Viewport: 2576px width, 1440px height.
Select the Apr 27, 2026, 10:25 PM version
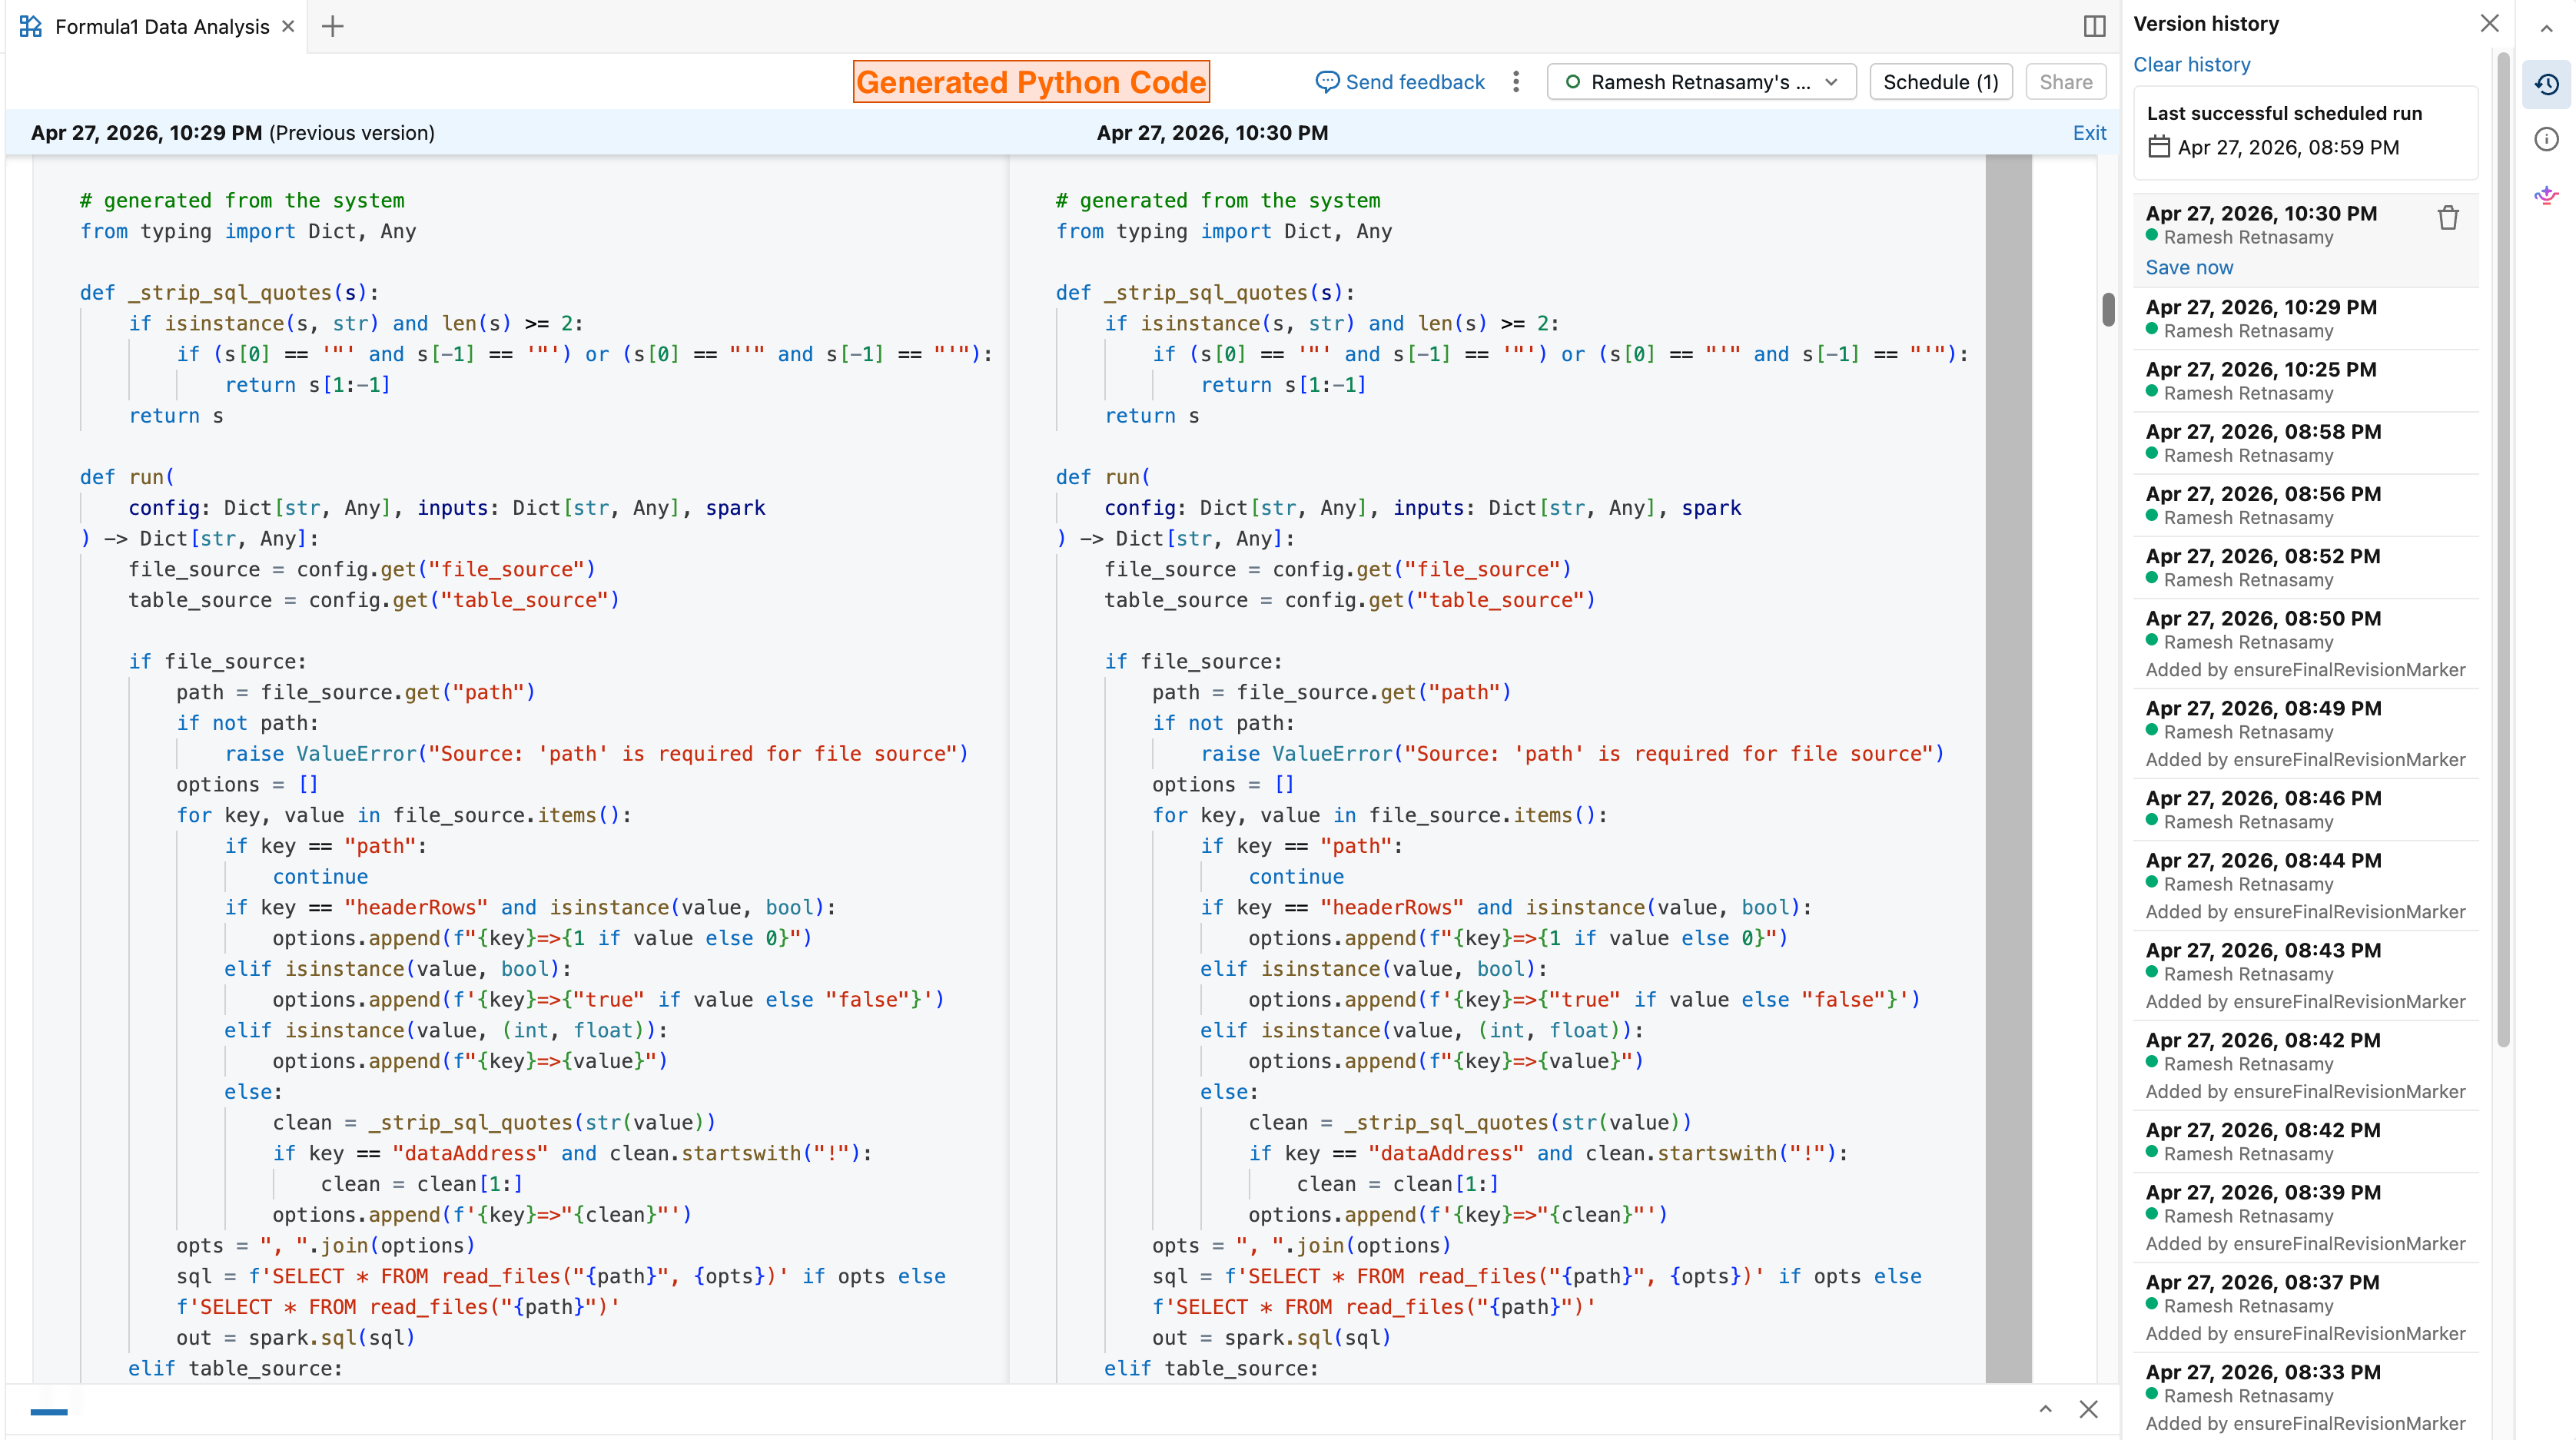(2305, 380)
